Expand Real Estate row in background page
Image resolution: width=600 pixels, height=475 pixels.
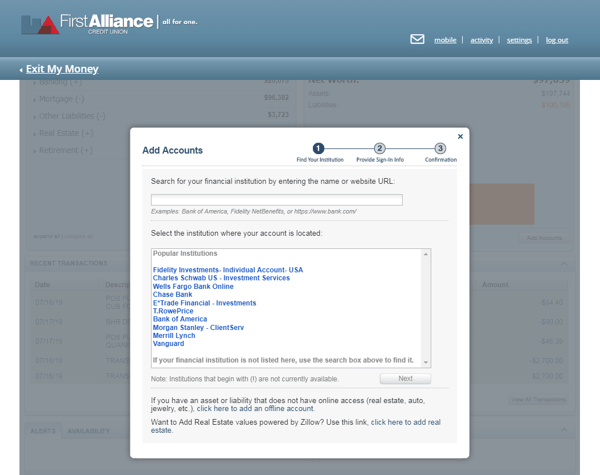coord(63,133)
